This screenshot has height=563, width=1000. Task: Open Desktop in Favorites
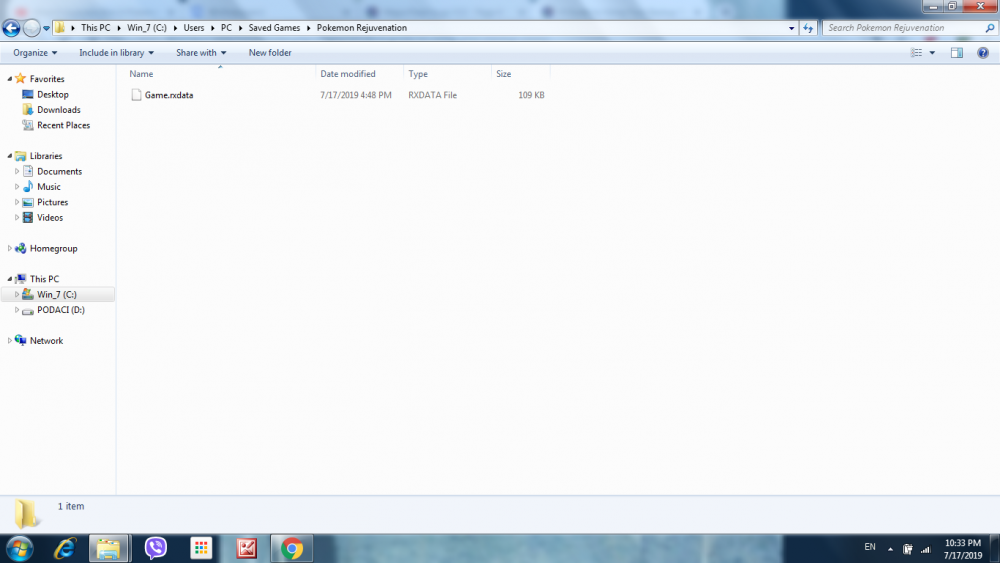coord(52,94)
